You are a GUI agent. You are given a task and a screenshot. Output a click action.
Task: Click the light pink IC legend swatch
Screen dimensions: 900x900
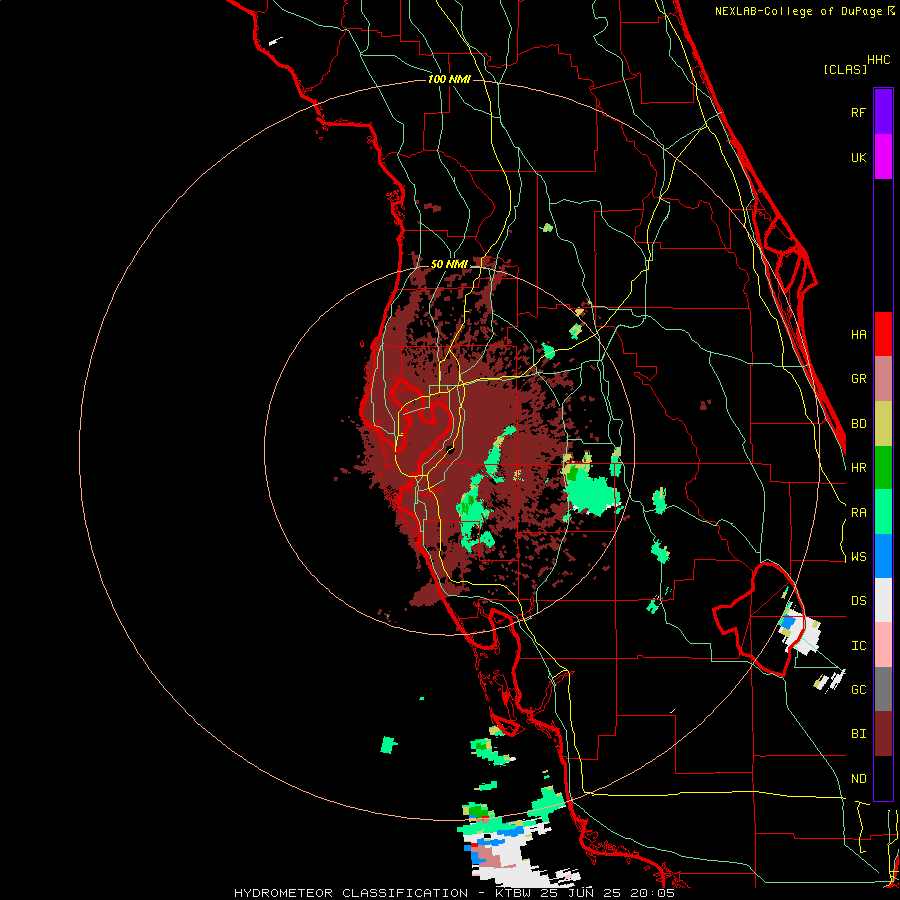(x=883, y=645)
